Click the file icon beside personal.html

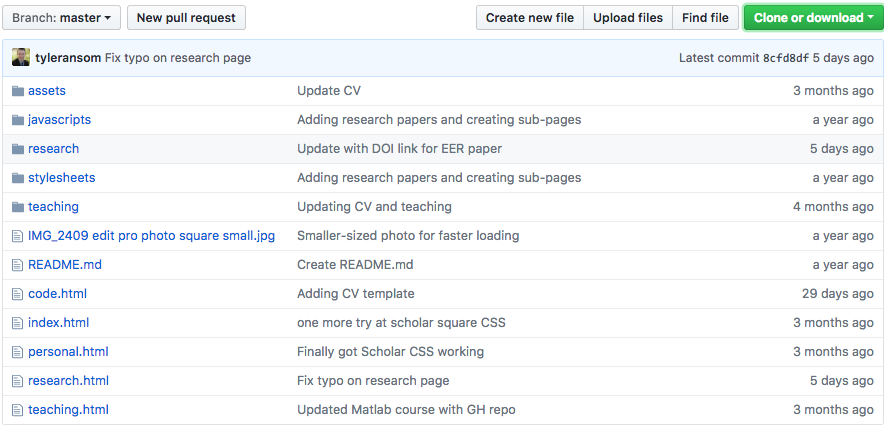17,352
